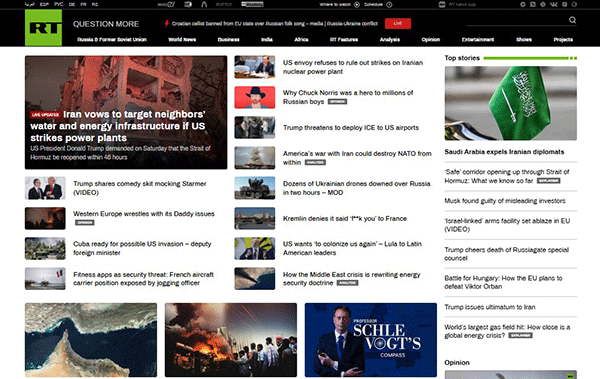
Task: Go to the Business section
Action: (x=228, y=39)
